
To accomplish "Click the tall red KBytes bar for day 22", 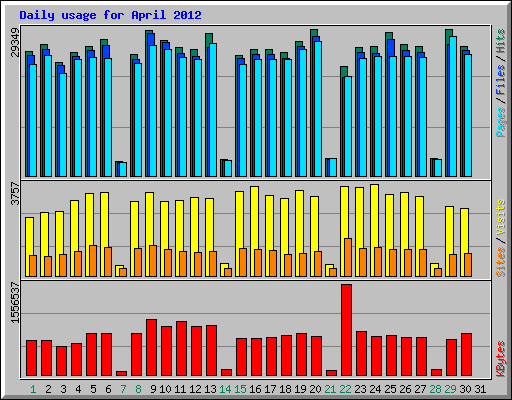I will 347,330.
